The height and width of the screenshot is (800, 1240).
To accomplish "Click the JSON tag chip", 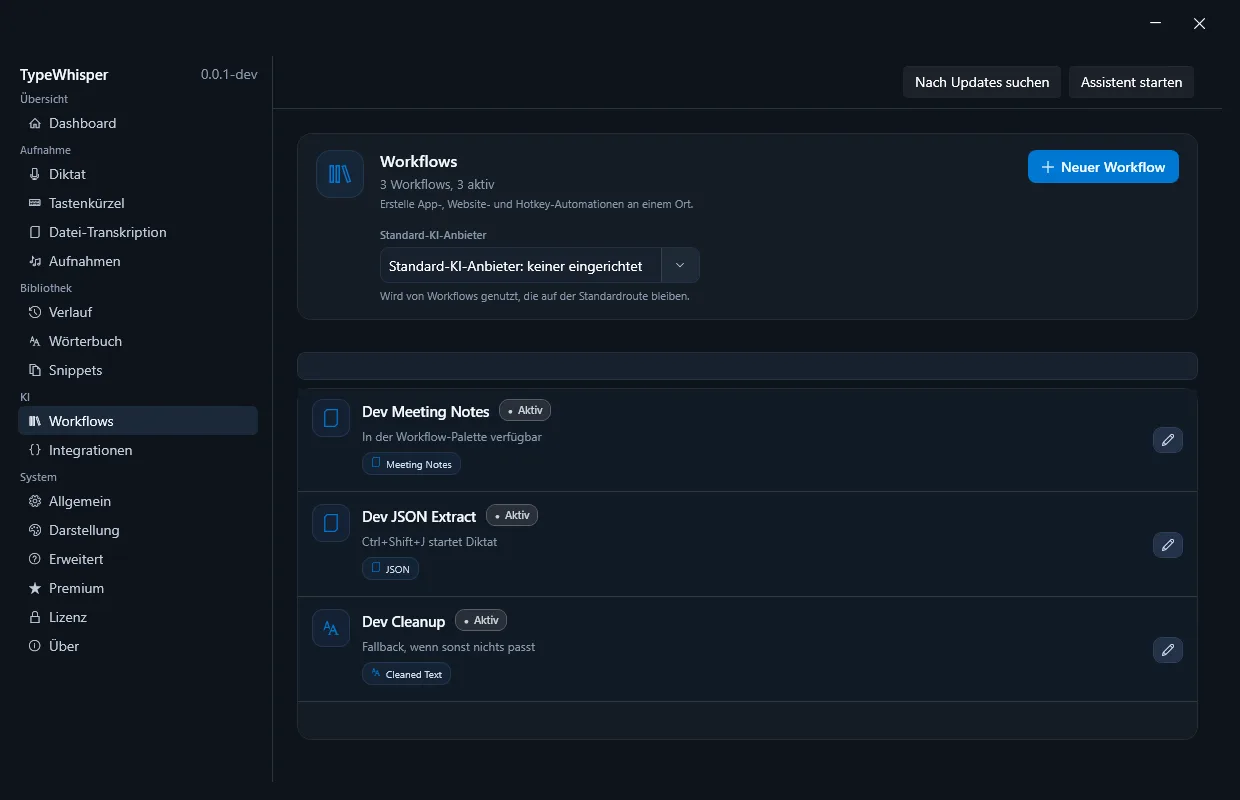I will click(390, 569).
